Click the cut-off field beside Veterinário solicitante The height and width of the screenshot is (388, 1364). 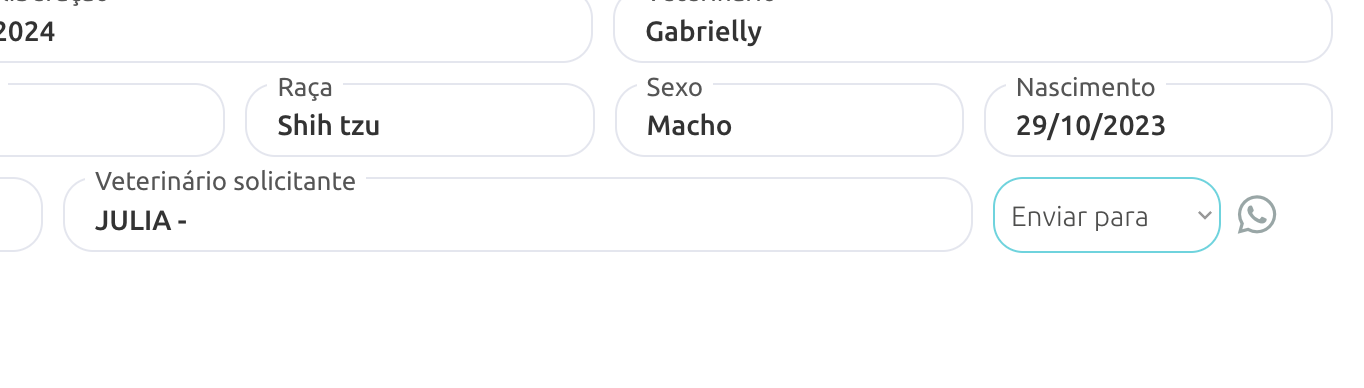click(20, 215)
